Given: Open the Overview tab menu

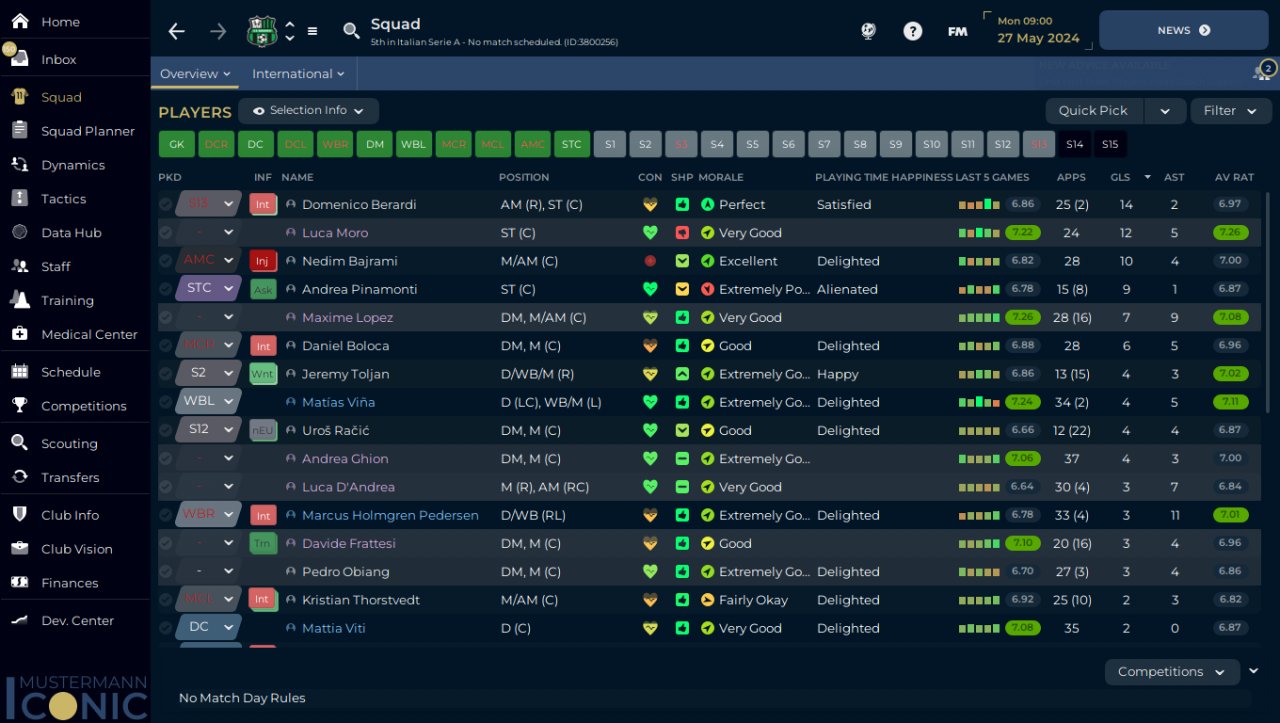Looking at the screenshot, I should click(195, 74).
